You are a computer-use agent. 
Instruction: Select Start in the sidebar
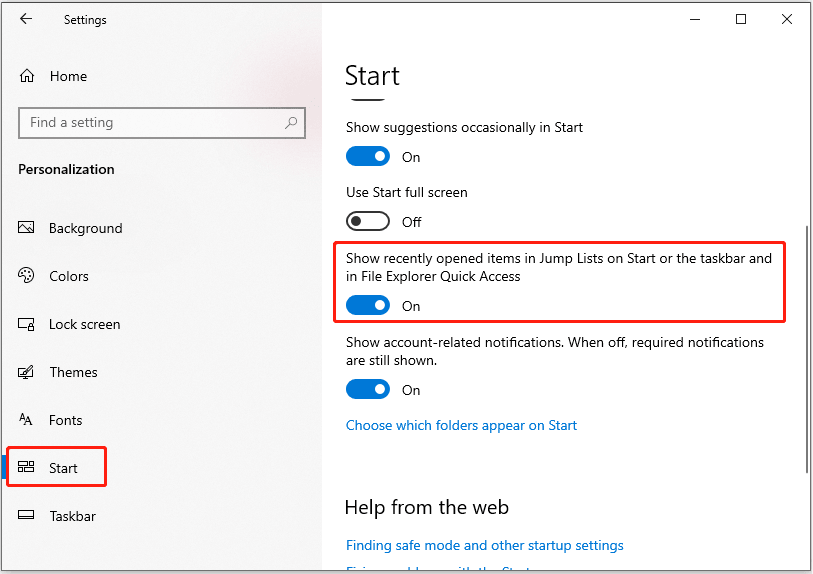point(63,468)
